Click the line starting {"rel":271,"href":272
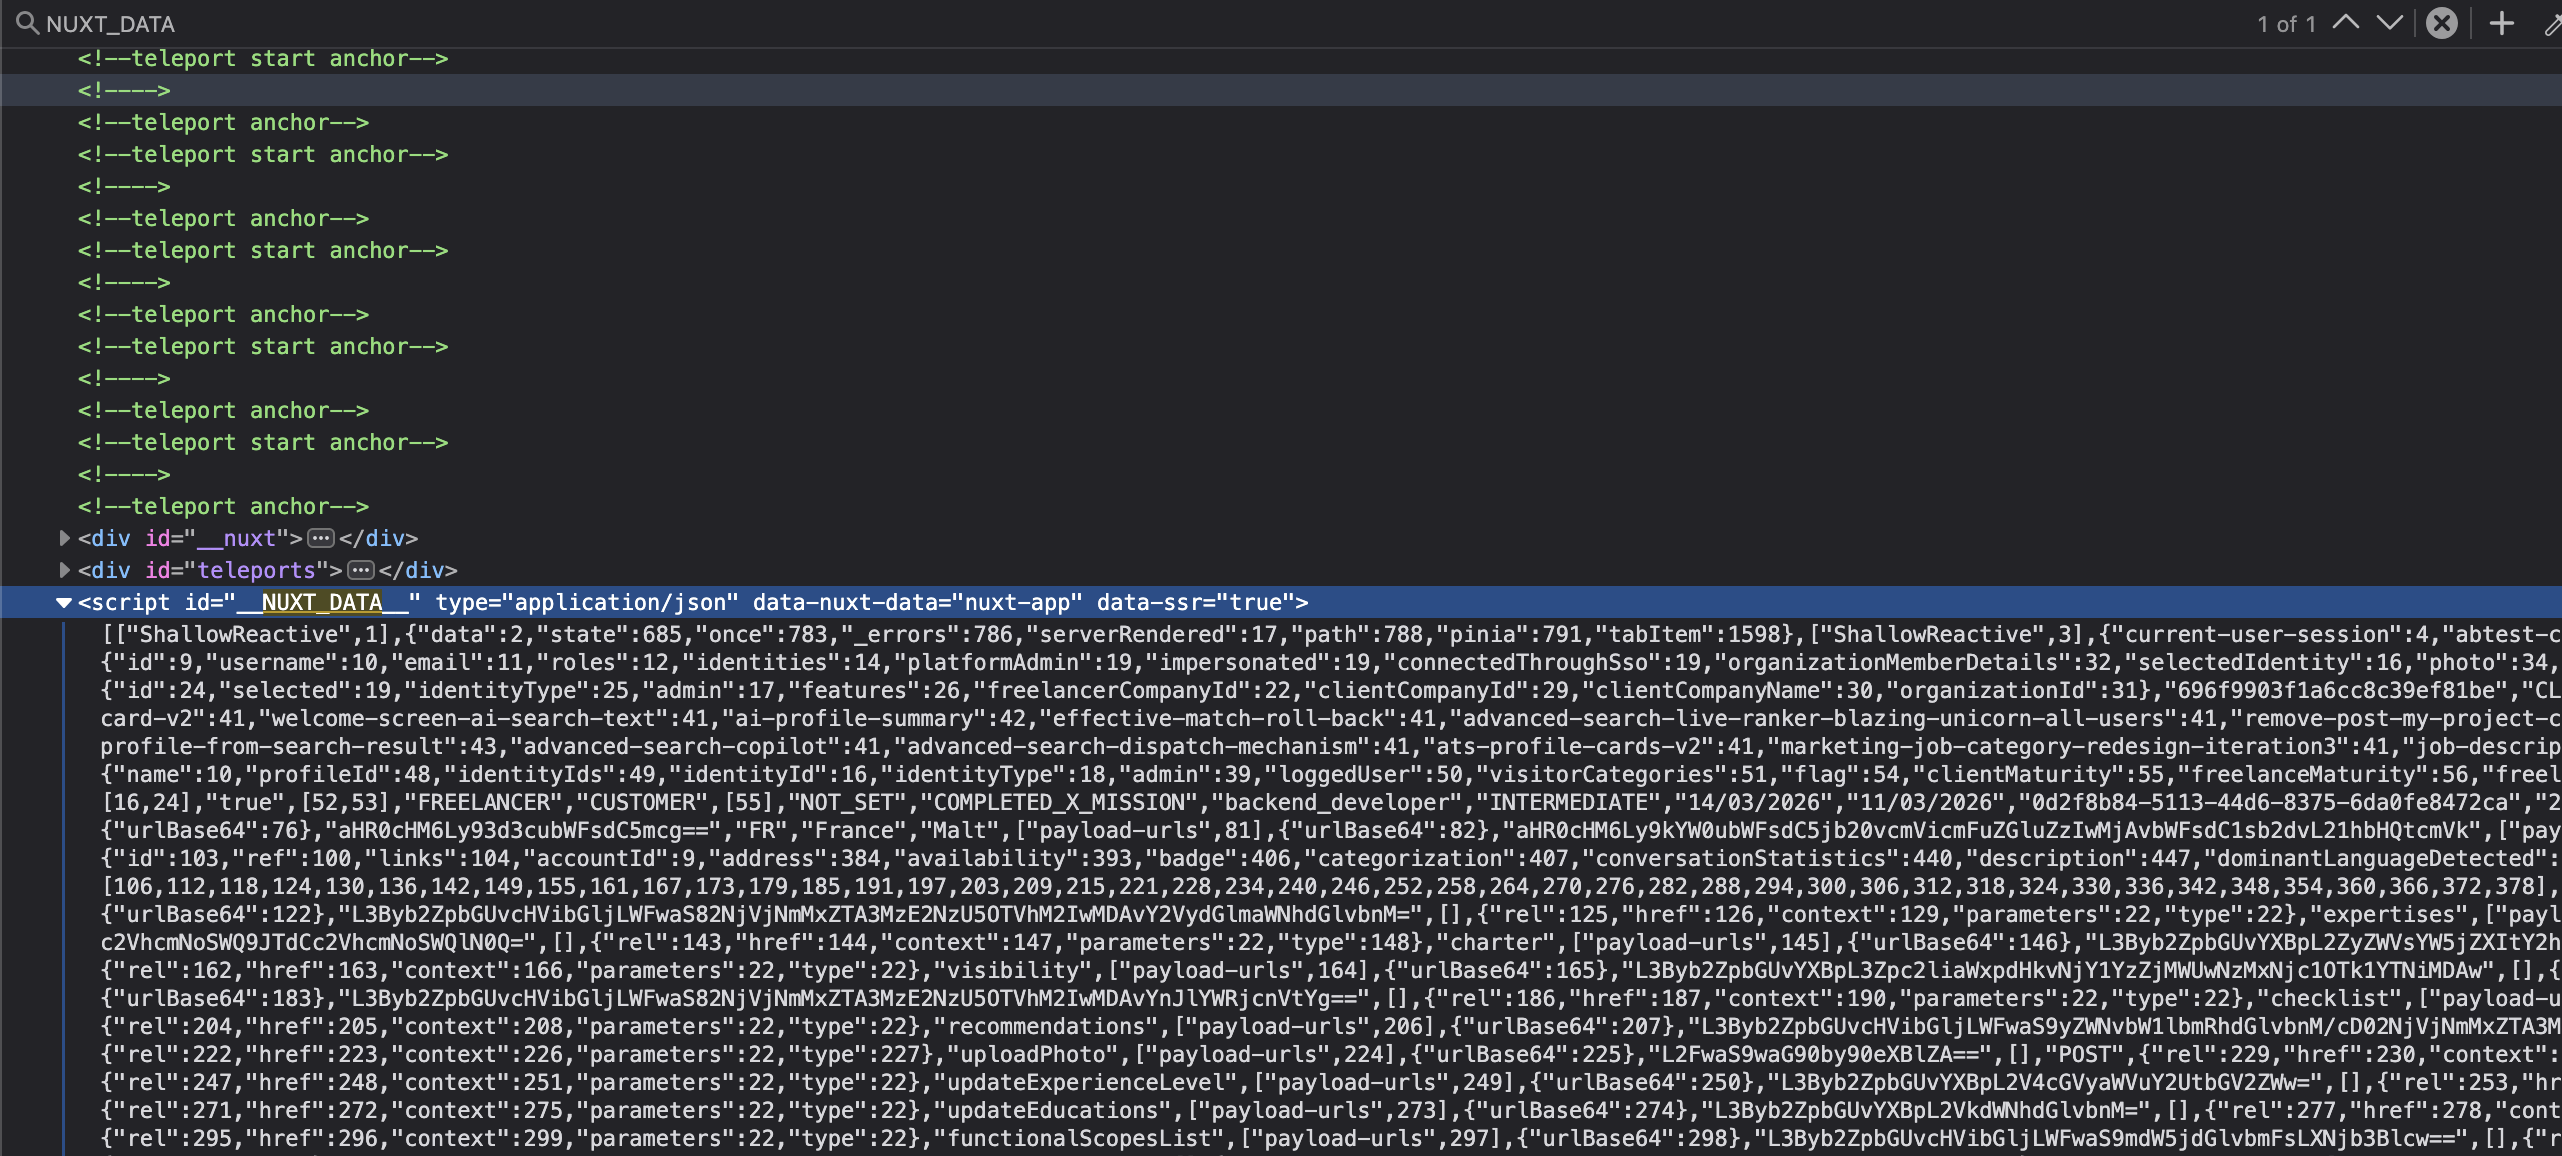This screenshot has height=1156, width=2562. click(x=1331, y=1110)
